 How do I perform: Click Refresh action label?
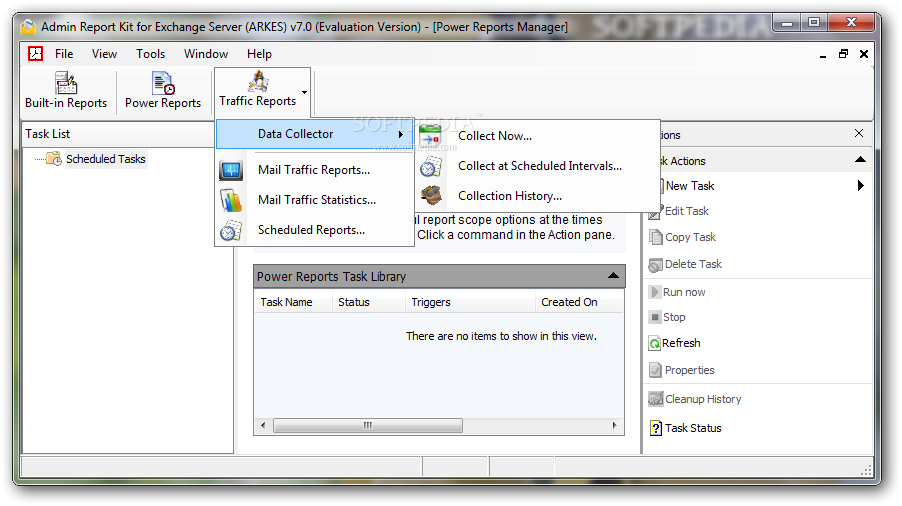click(x=682, y=343)
